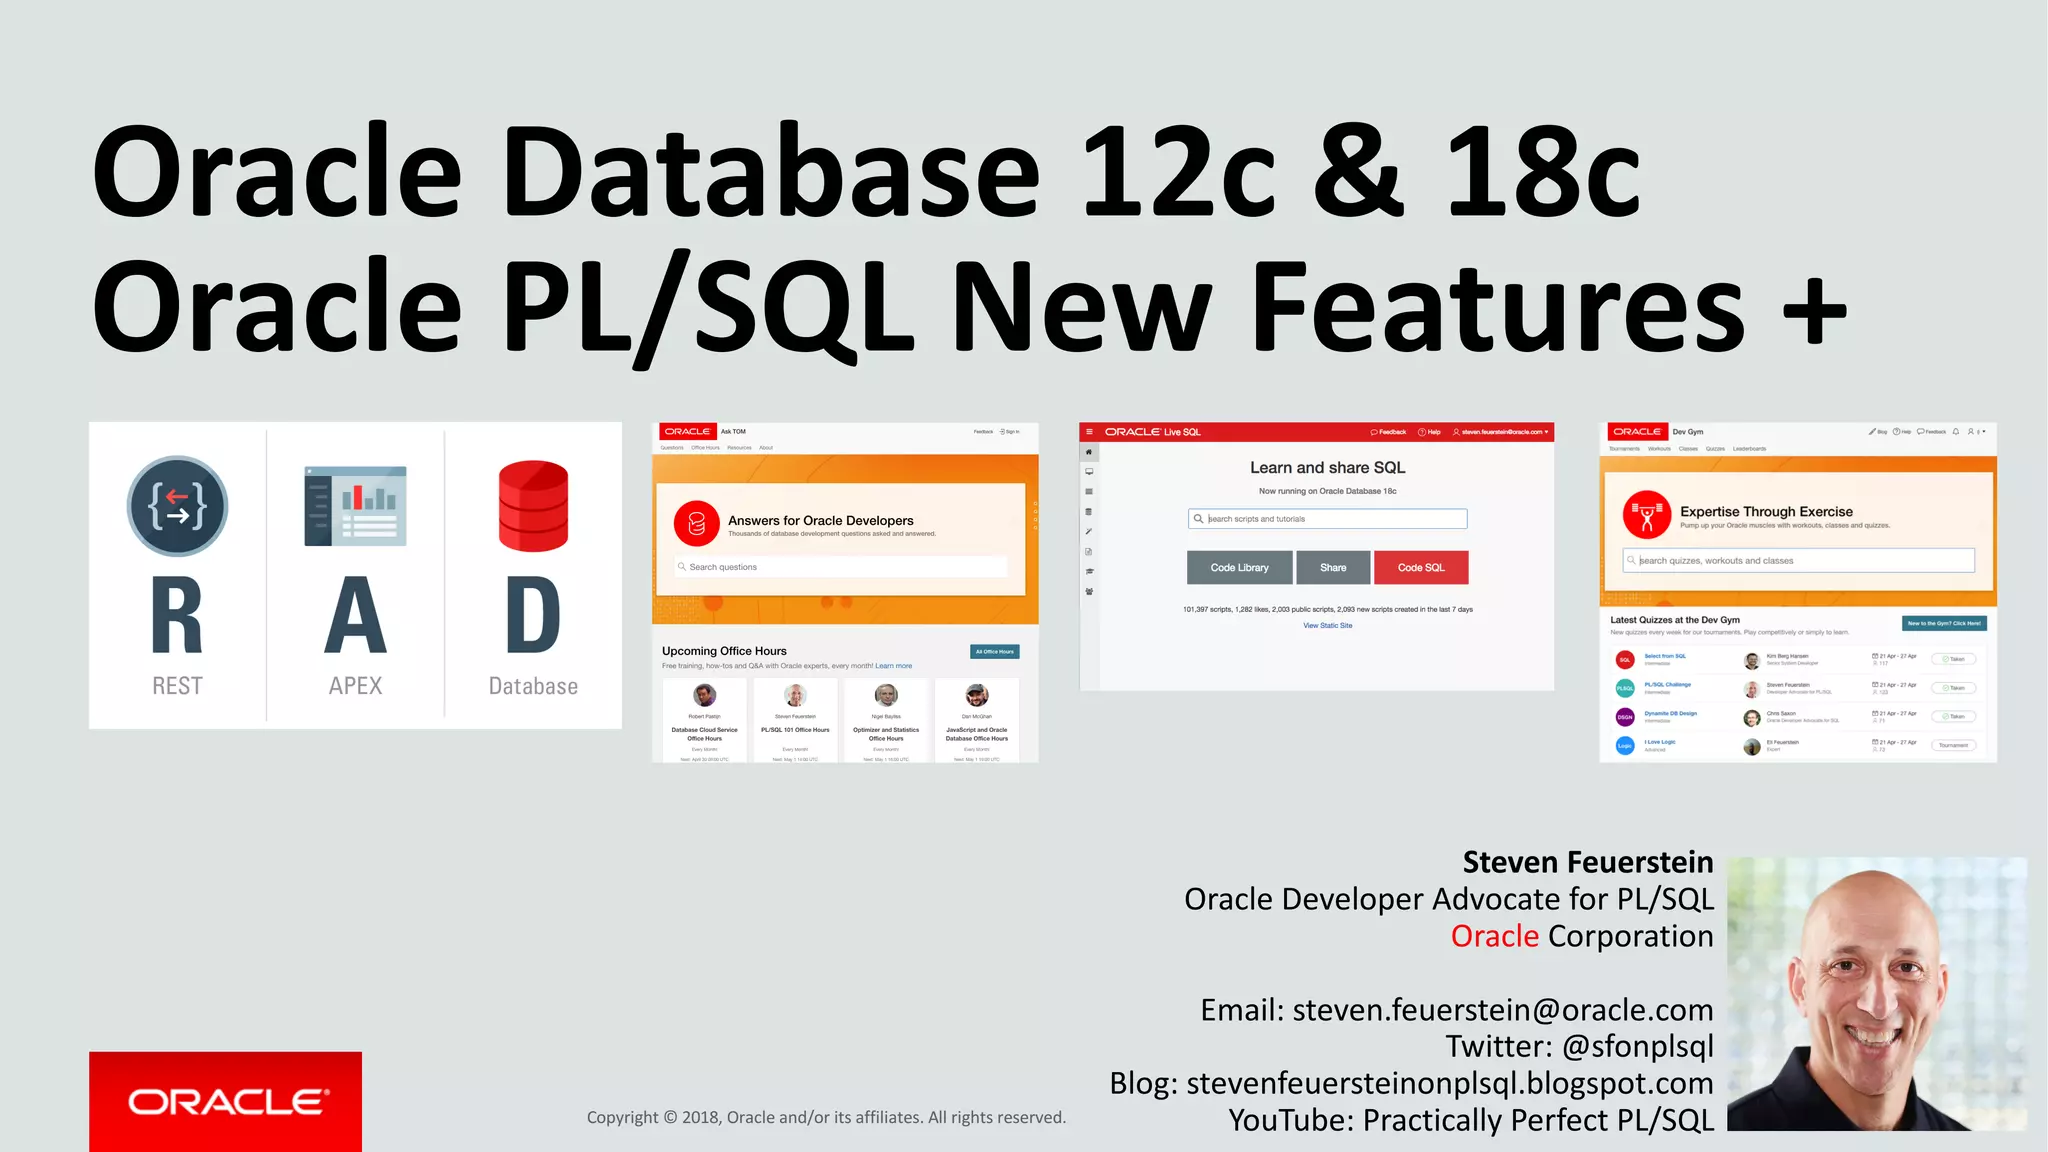Expand the Dev Gym profile menu
Image resolution: width=2048 pixels, height=1152 pixels.
(1976, 432)
